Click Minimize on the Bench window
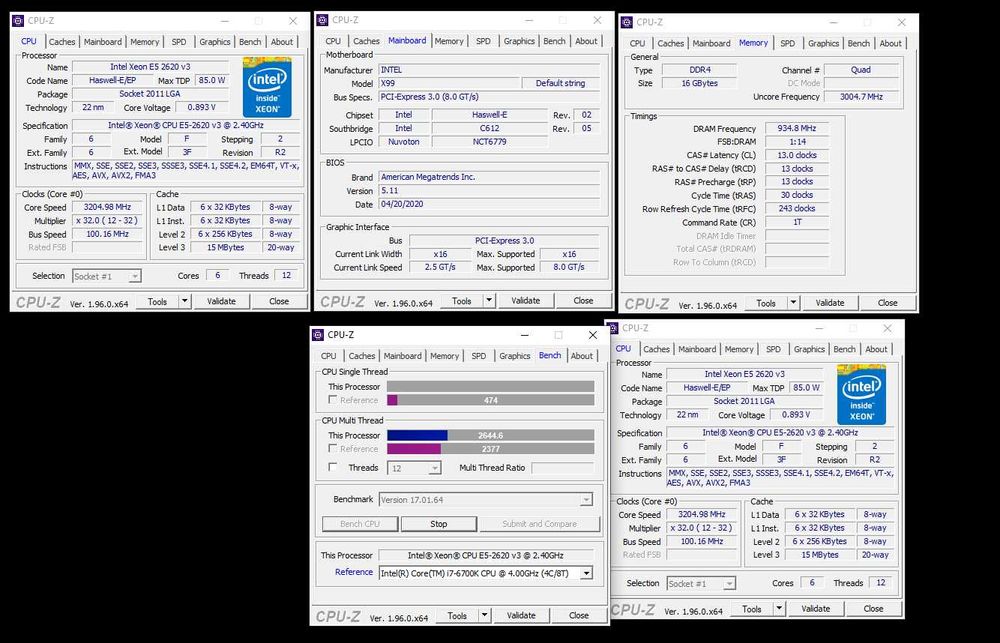Screen dimensions: 1000x643 [x=524, y=335]
